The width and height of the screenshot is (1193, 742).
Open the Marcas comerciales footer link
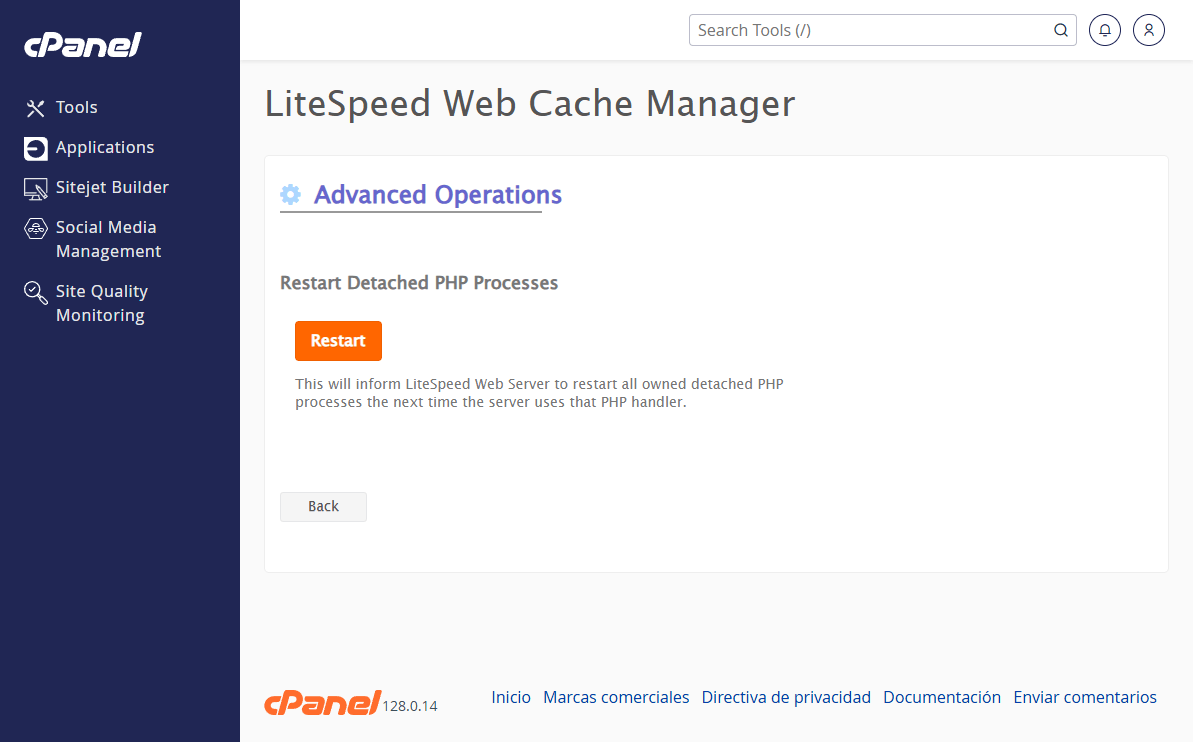point(616,697)
